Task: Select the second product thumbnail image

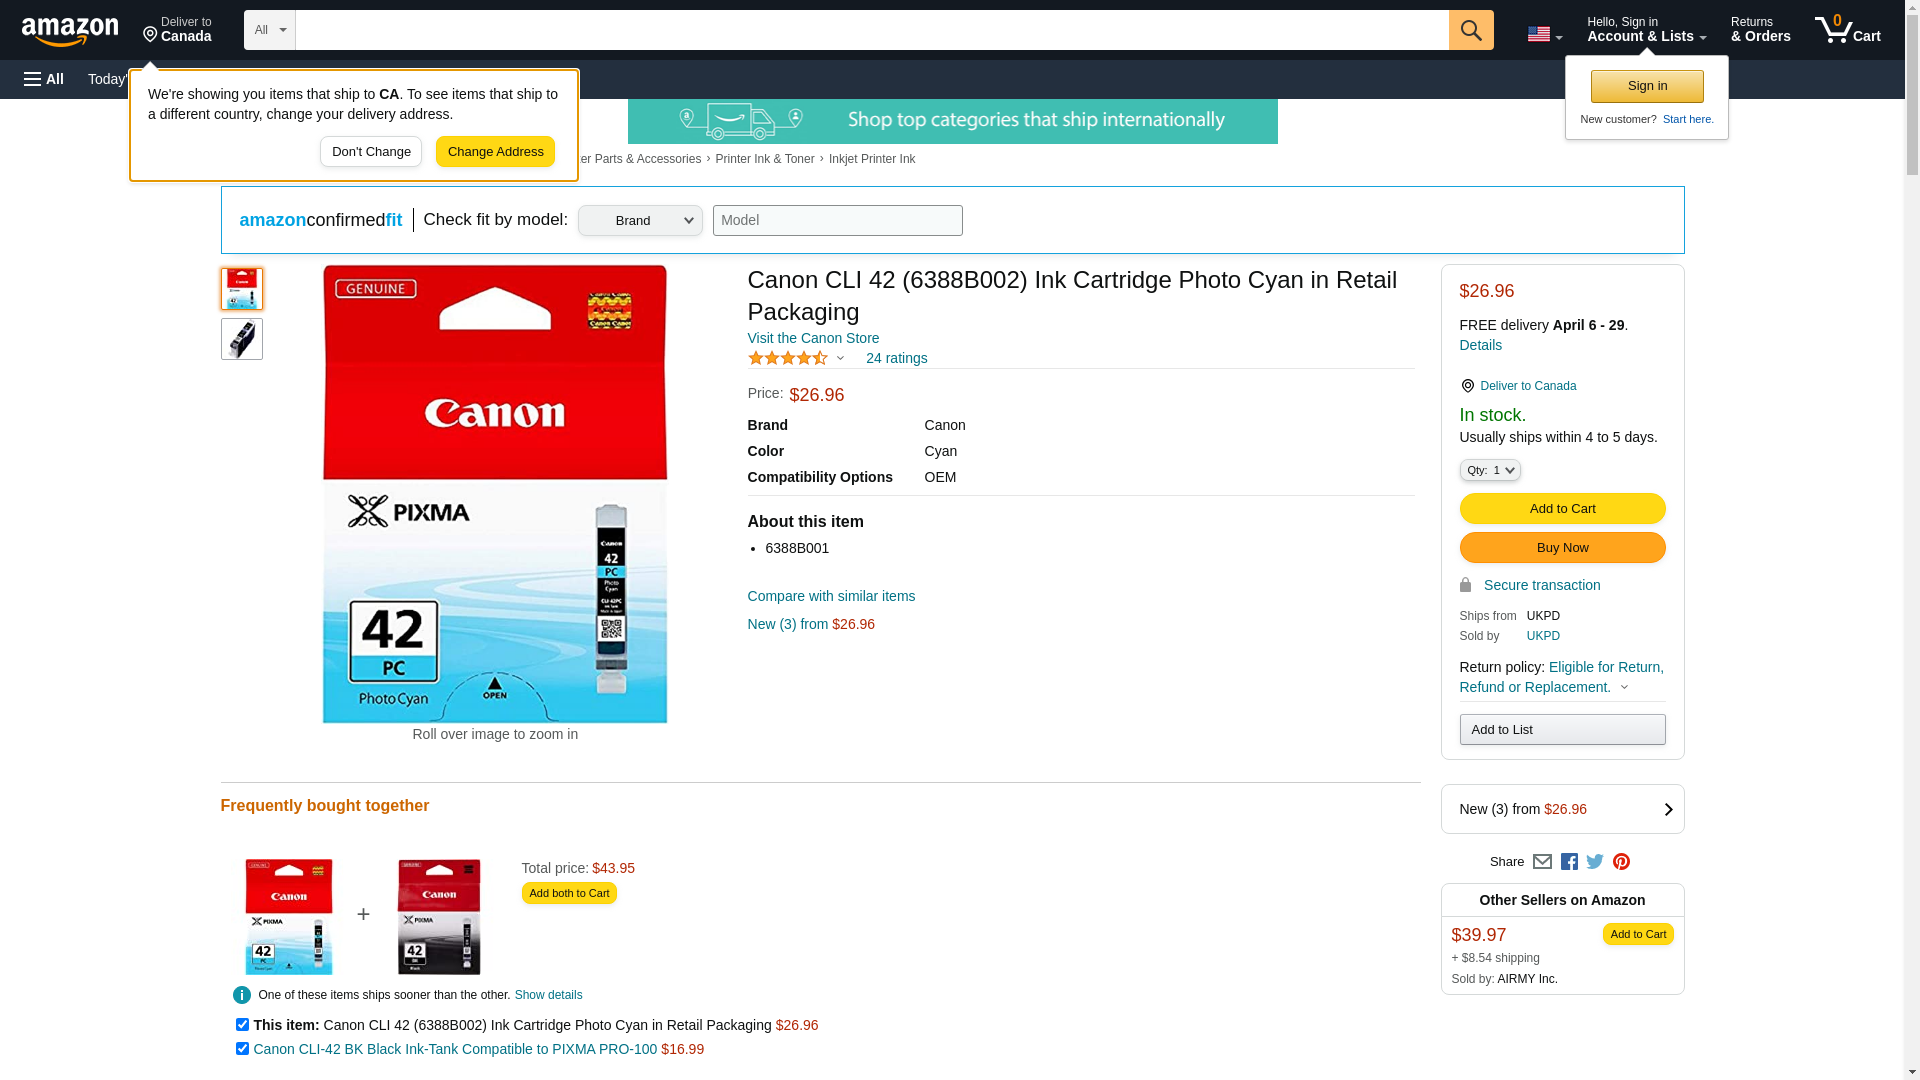Action: pyautogui.click(x=242, y=339)
